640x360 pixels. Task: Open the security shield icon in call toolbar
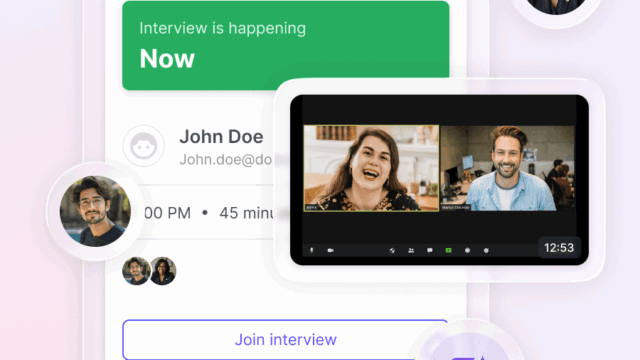click(392, 250)
